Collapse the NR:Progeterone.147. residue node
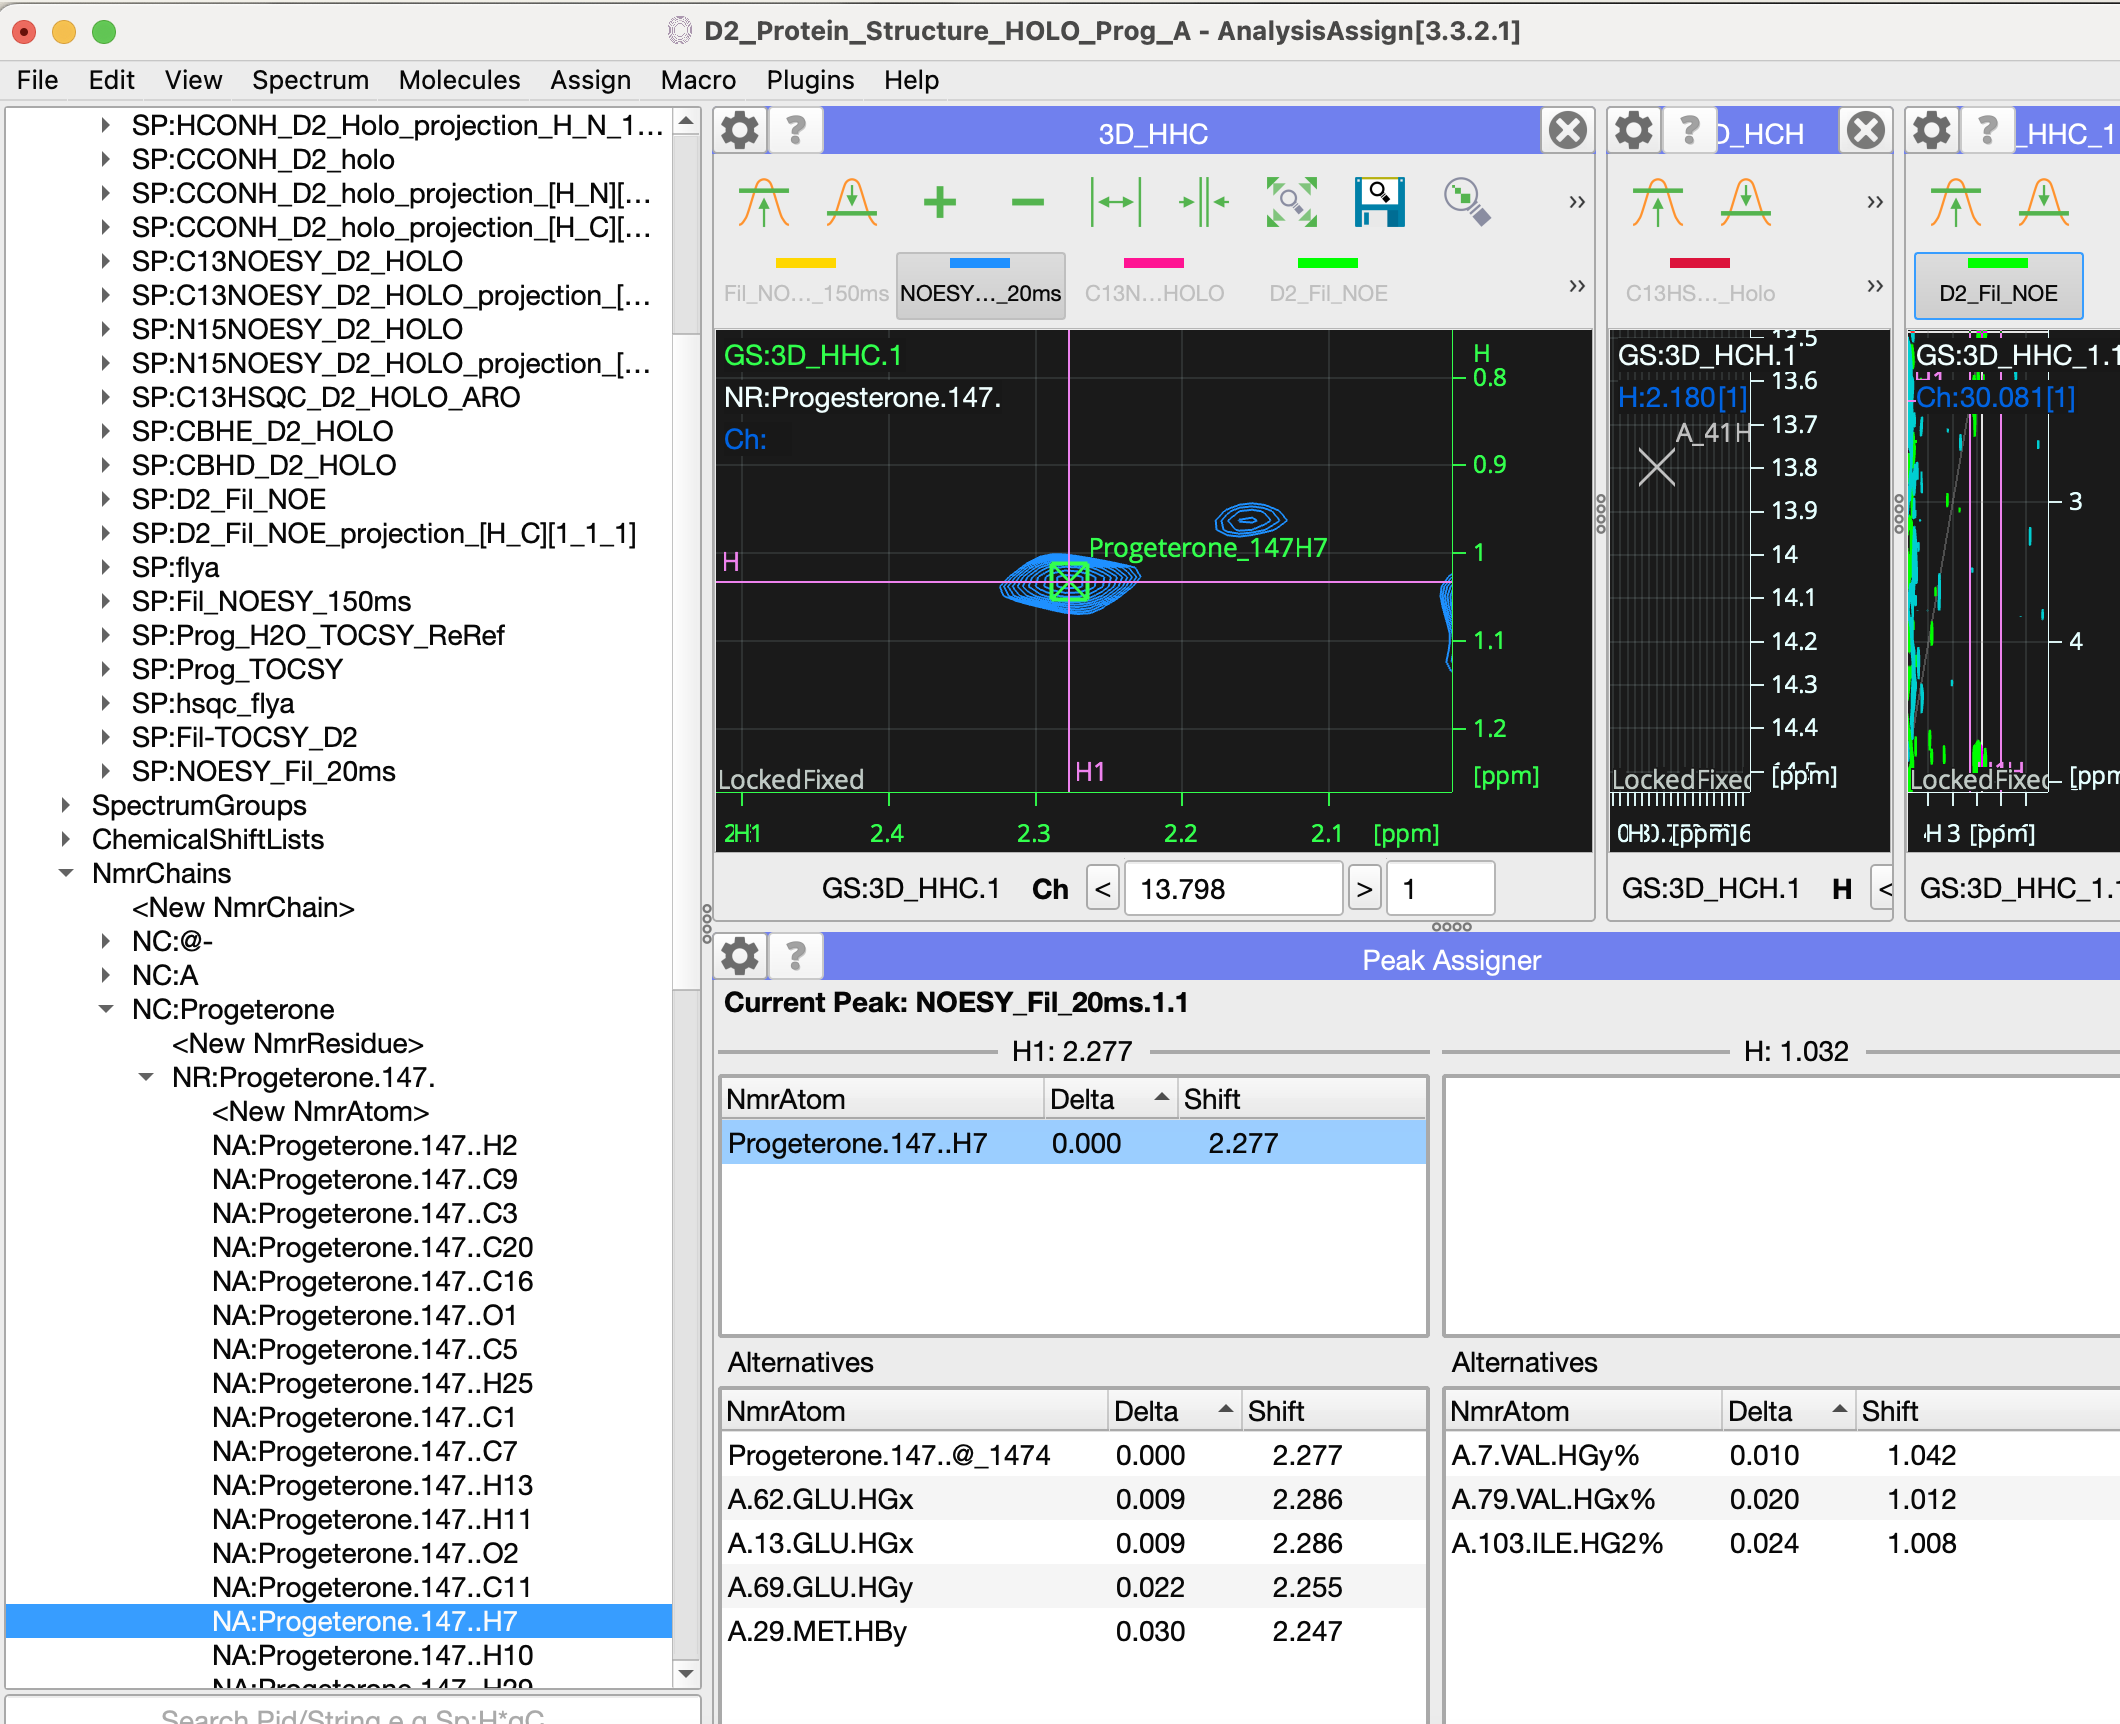Screen dimensions: 2120x1724 [146, 1077]
